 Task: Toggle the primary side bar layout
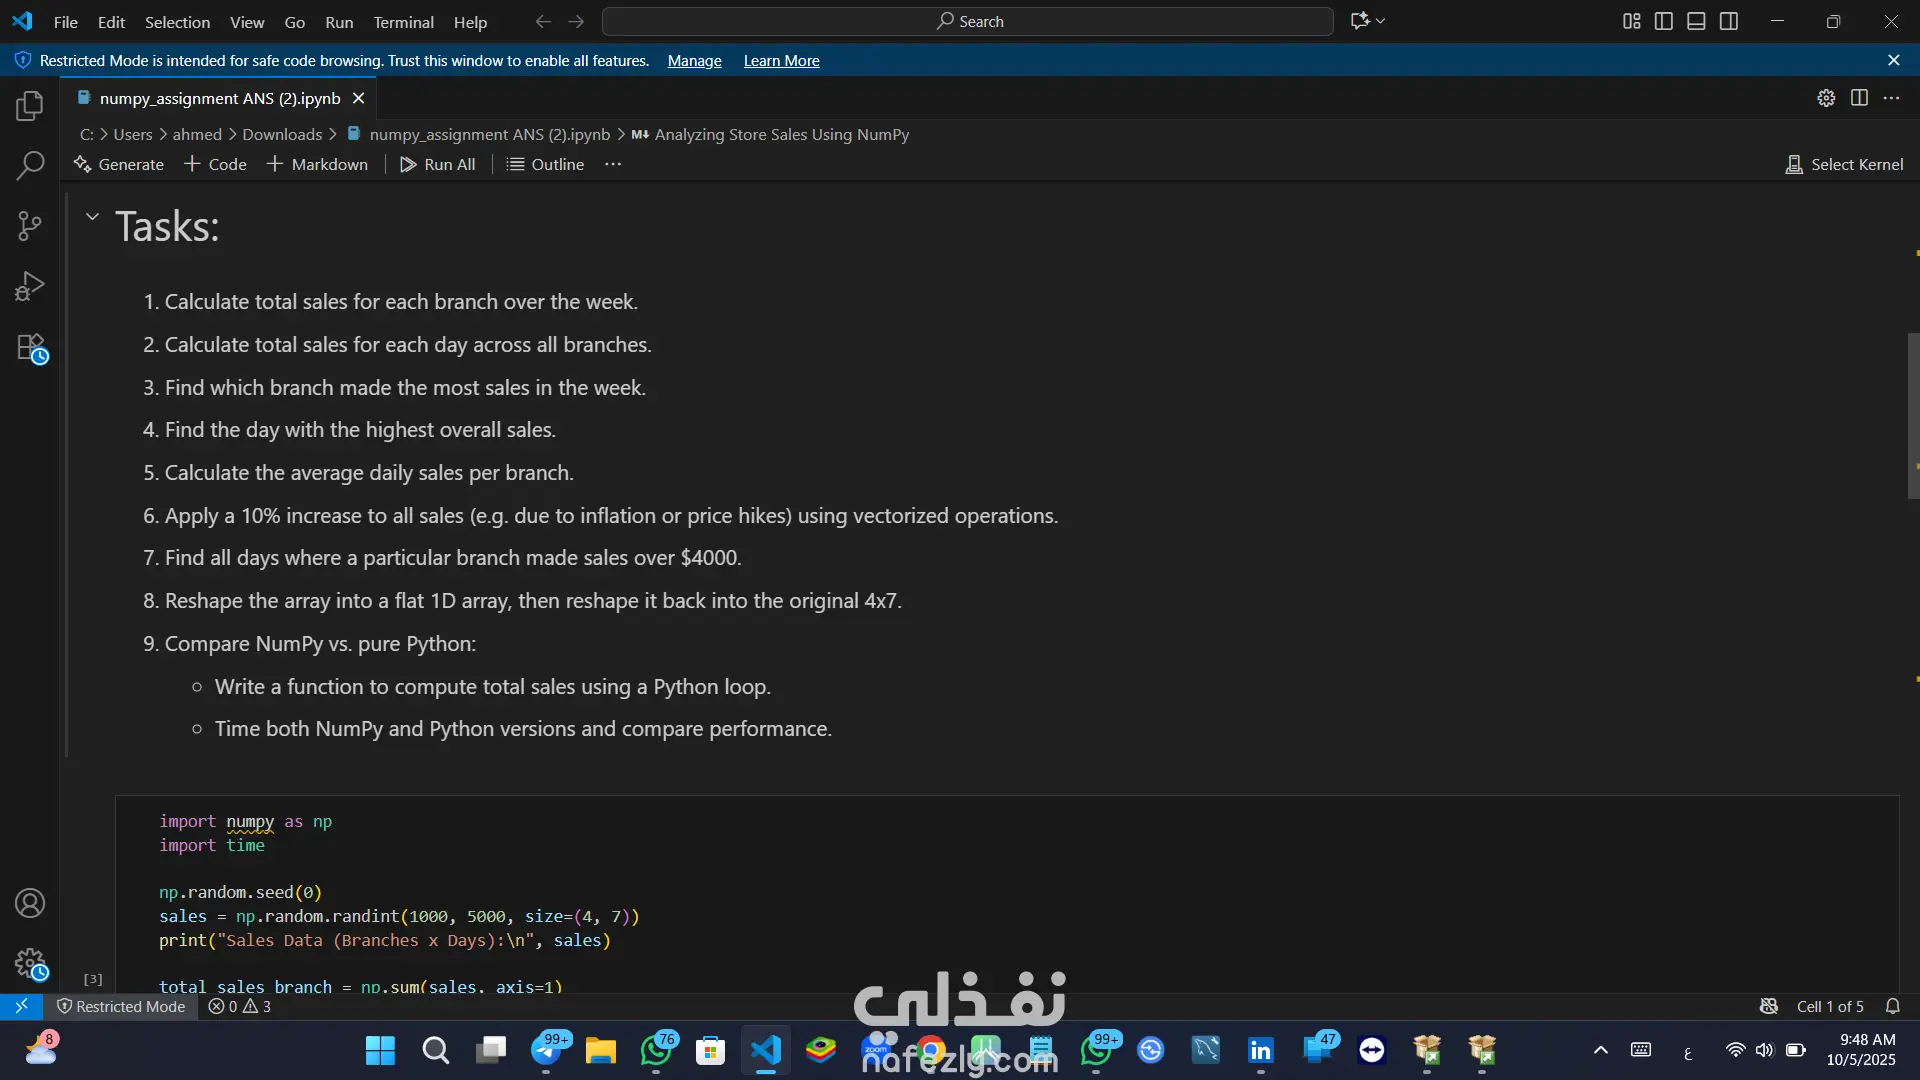1664,21
